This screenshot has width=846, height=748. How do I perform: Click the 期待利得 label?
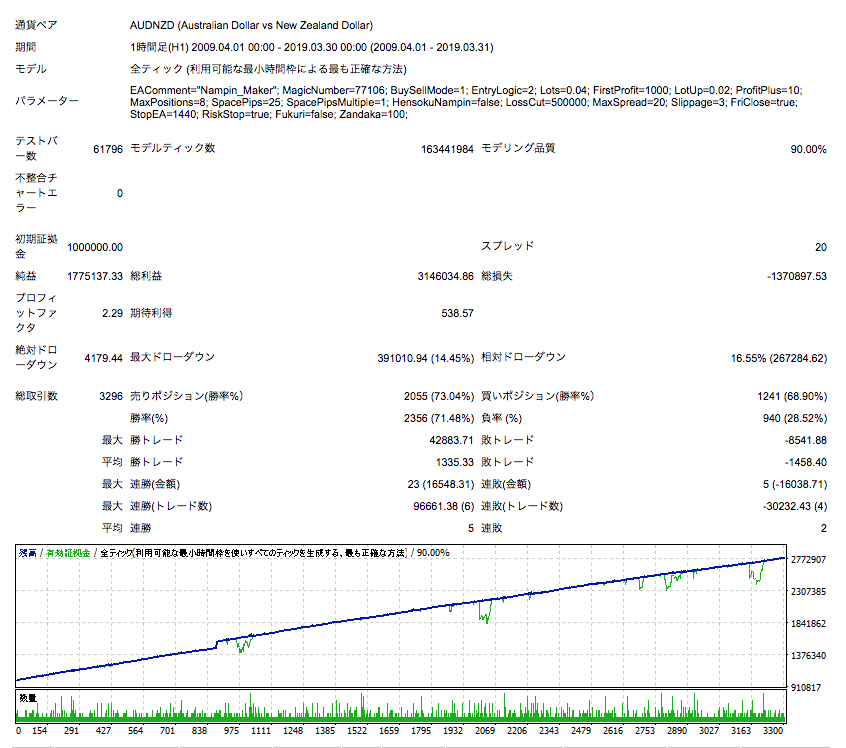[151, 313]
